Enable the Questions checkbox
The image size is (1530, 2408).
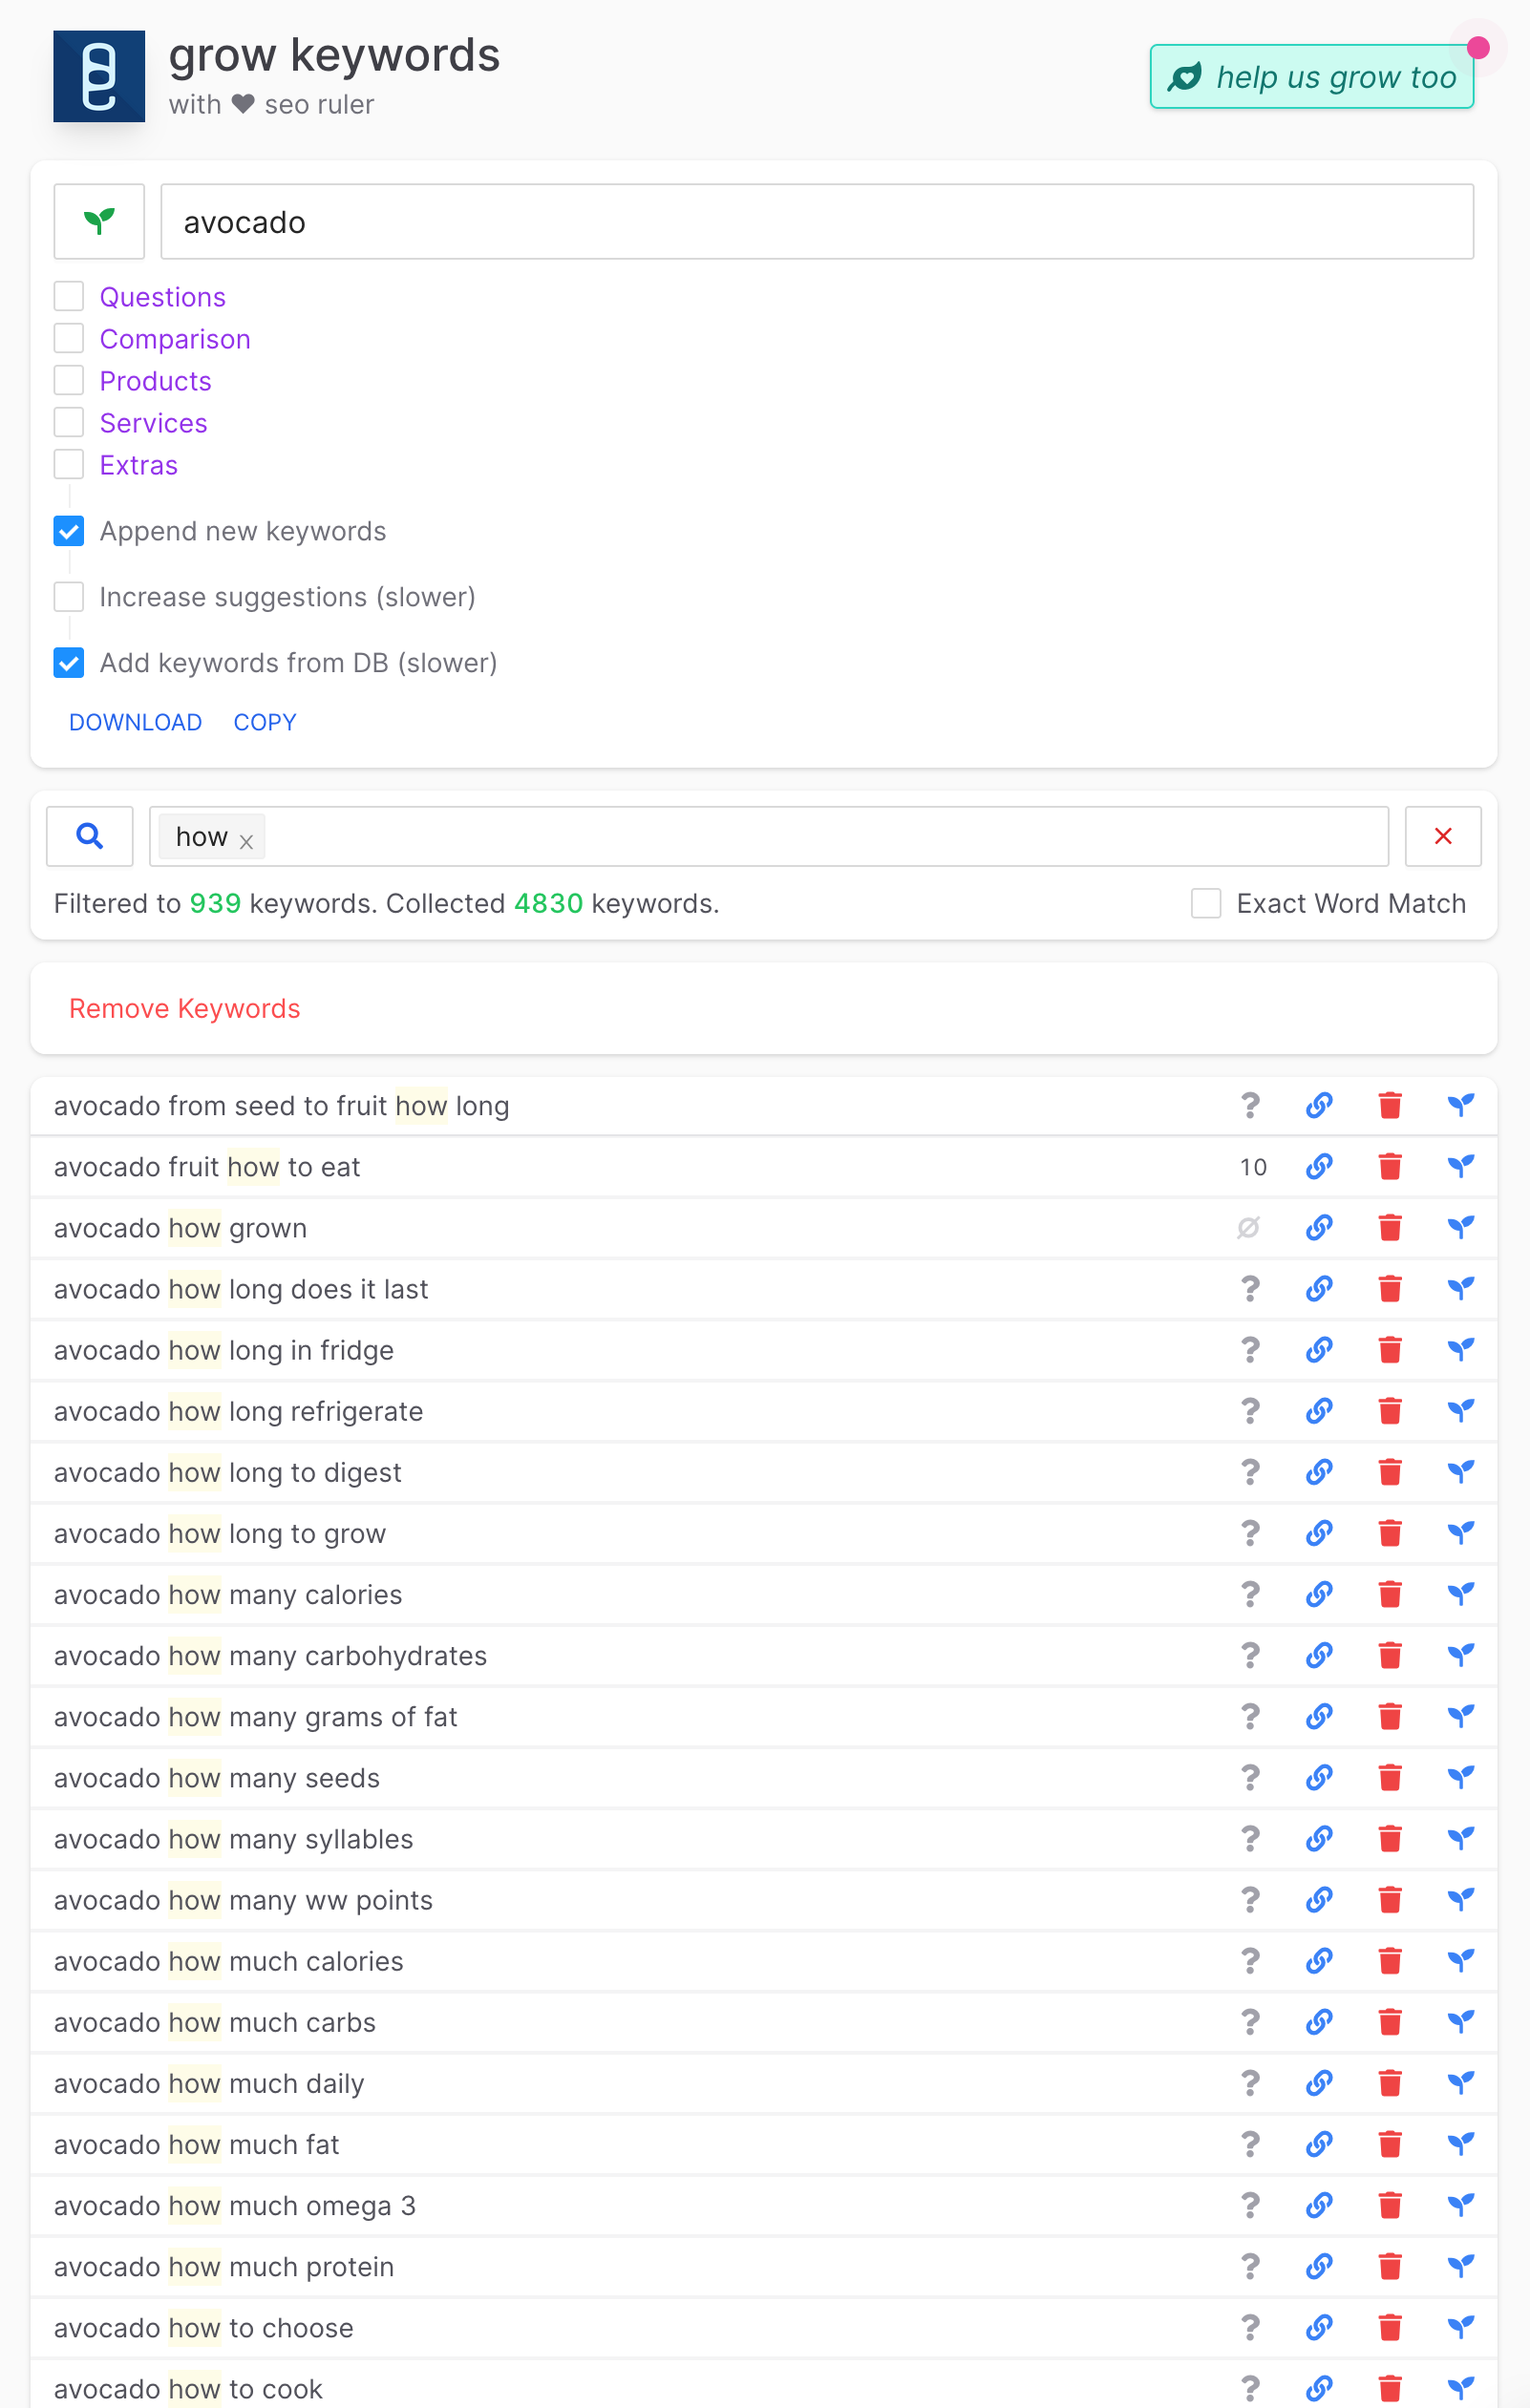68,296
